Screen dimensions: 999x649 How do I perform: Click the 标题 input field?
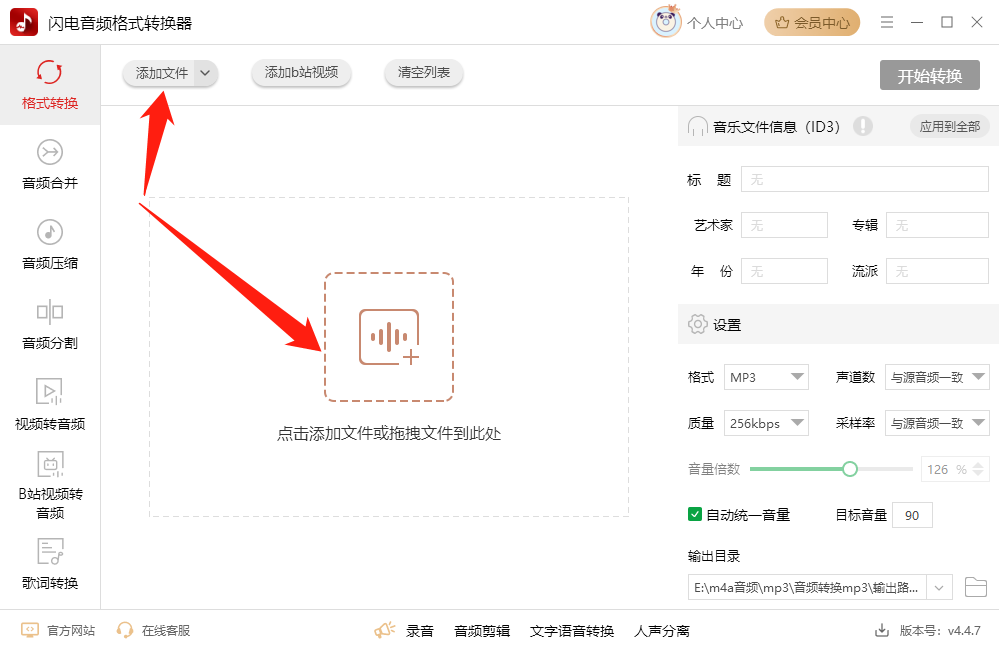865,180
